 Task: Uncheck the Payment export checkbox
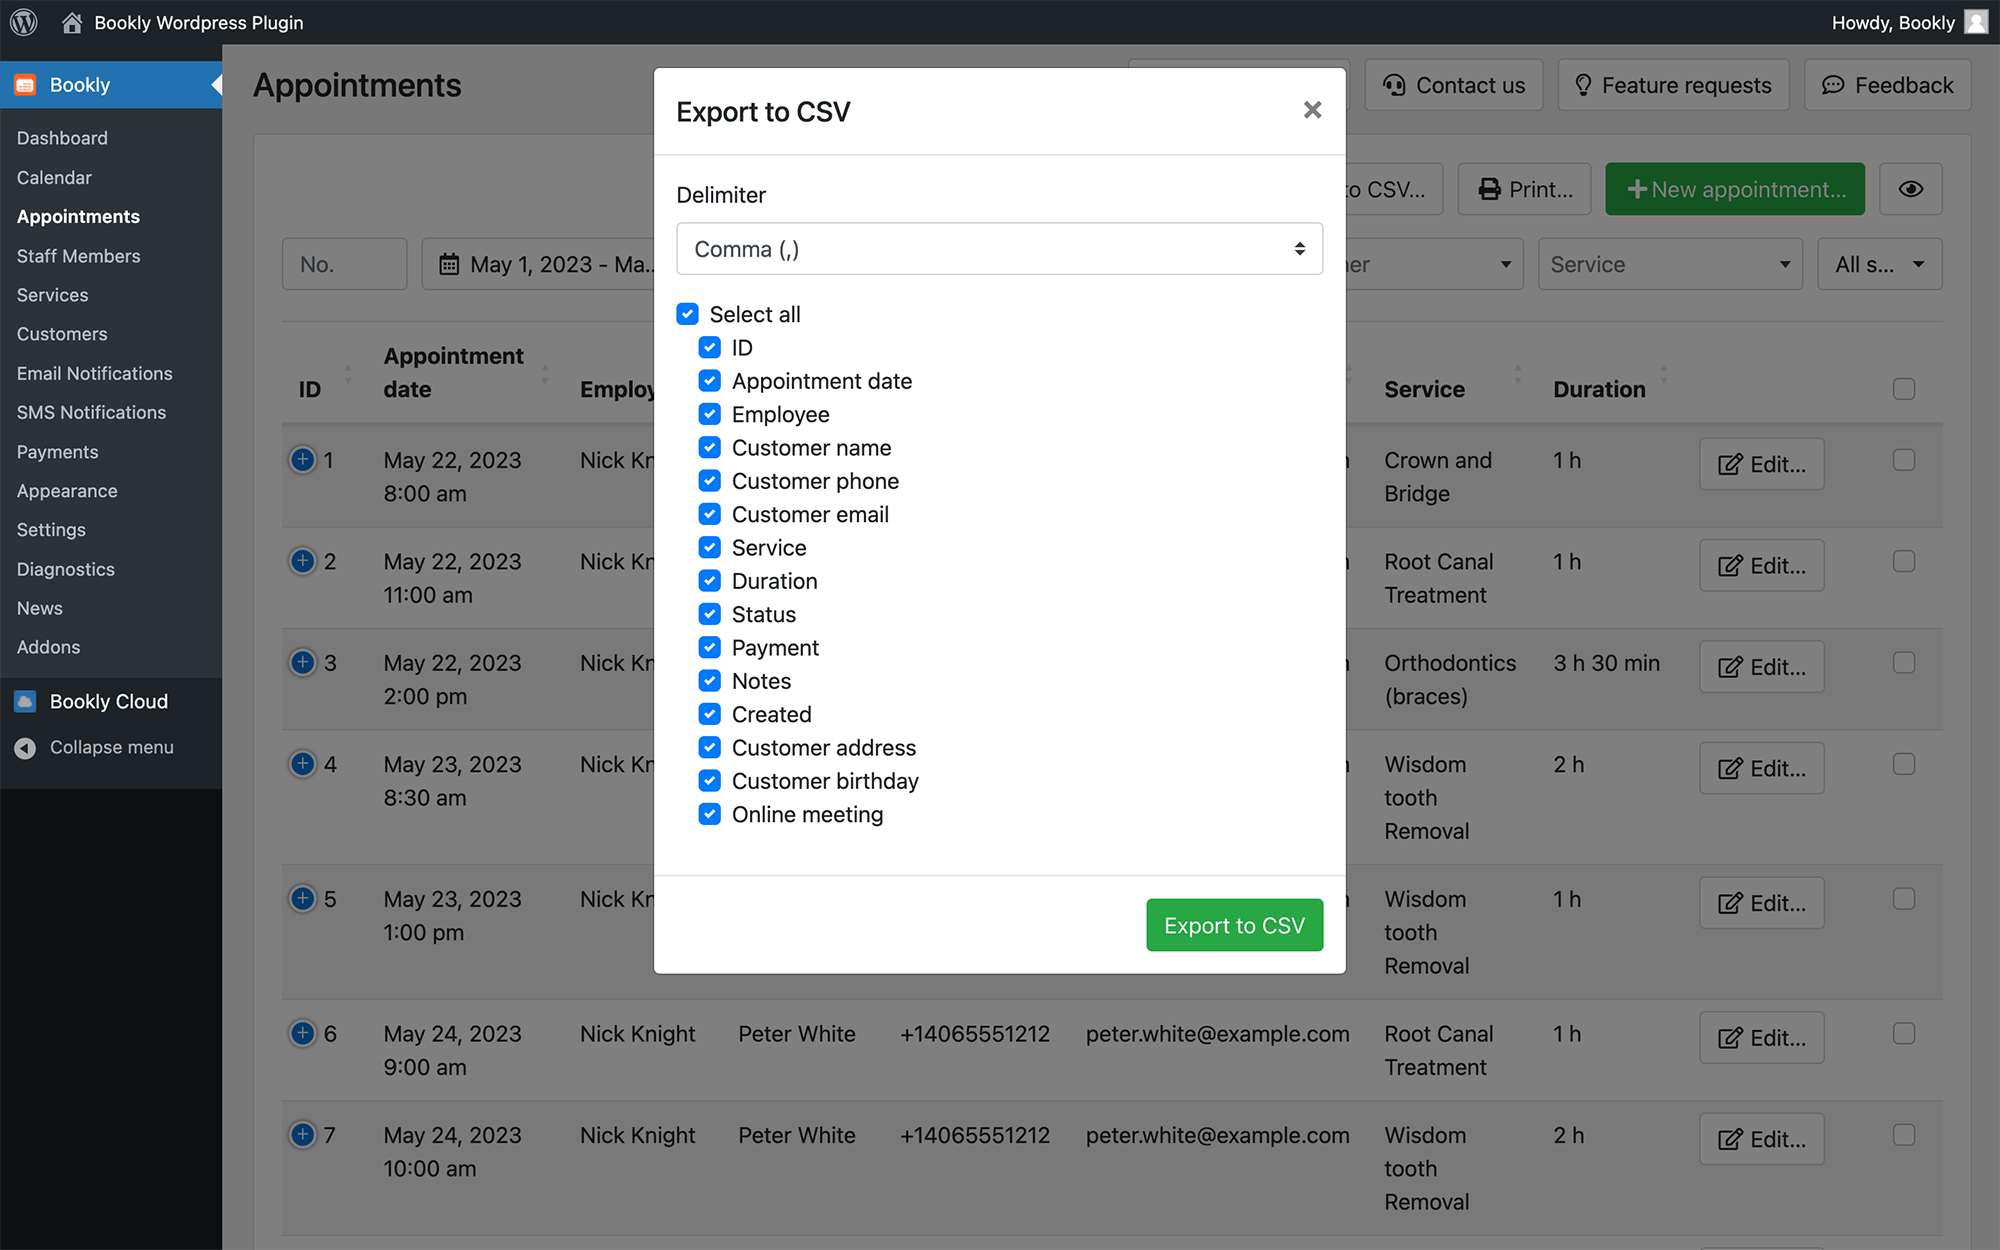coord(709,648)
